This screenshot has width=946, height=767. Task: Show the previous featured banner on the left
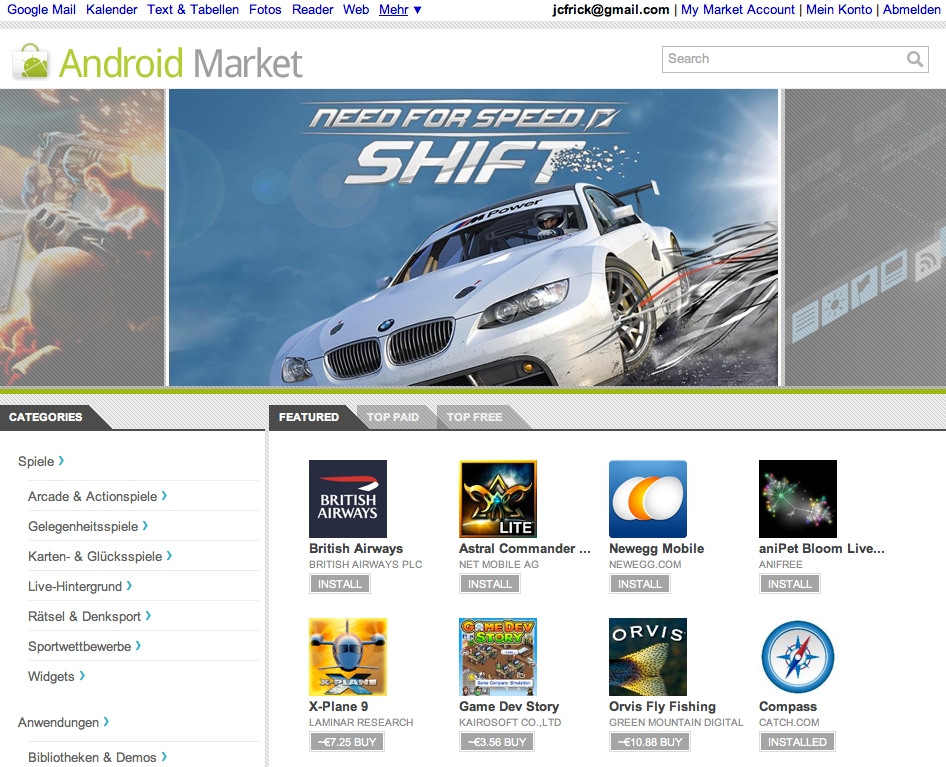pyautogui.click(x=82, y=237)
